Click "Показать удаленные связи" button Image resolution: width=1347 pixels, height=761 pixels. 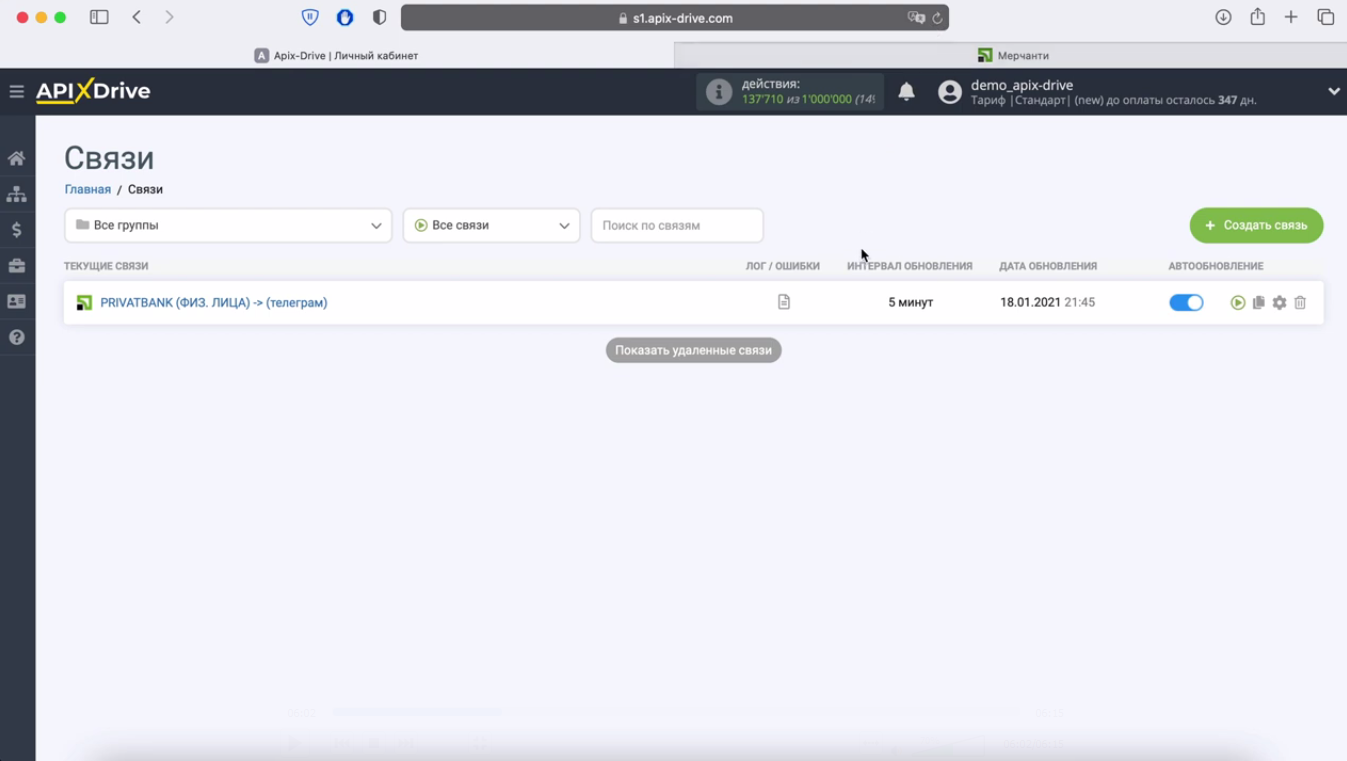tap(693, 350)
